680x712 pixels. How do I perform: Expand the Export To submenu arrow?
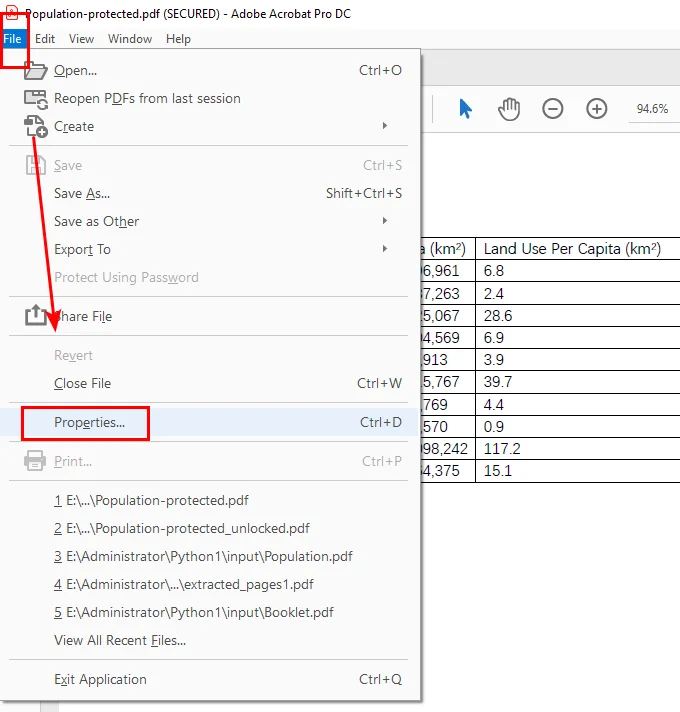(385, 249)
